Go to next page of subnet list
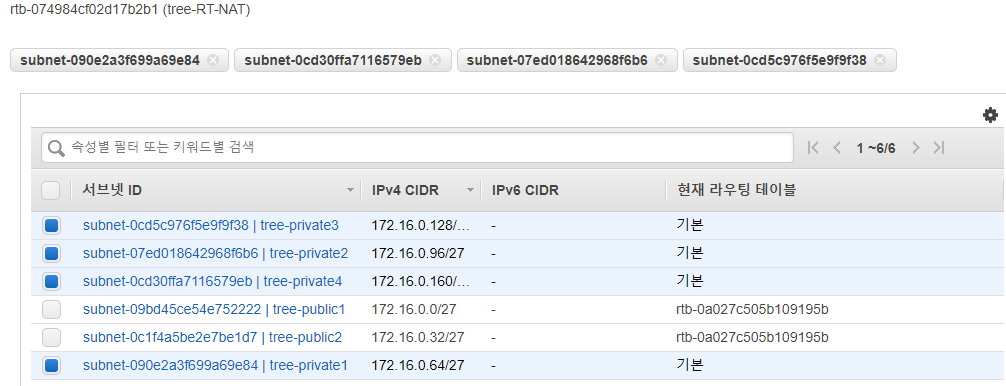 tap(916, 148)
